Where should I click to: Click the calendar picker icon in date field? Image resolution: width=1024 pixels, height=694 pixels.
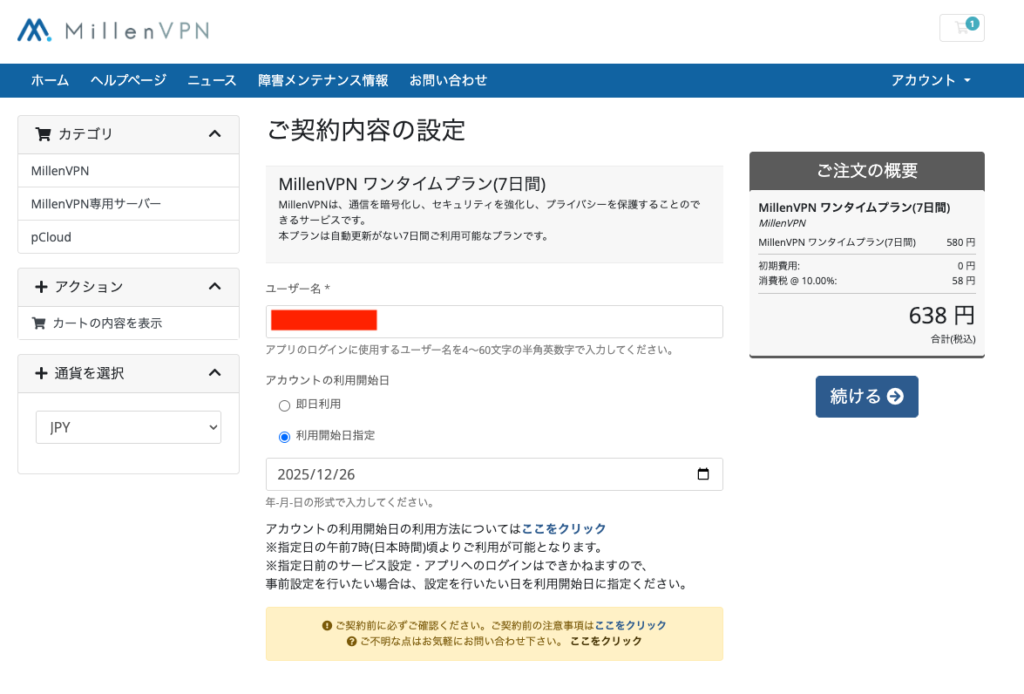[x=703, y=474]
